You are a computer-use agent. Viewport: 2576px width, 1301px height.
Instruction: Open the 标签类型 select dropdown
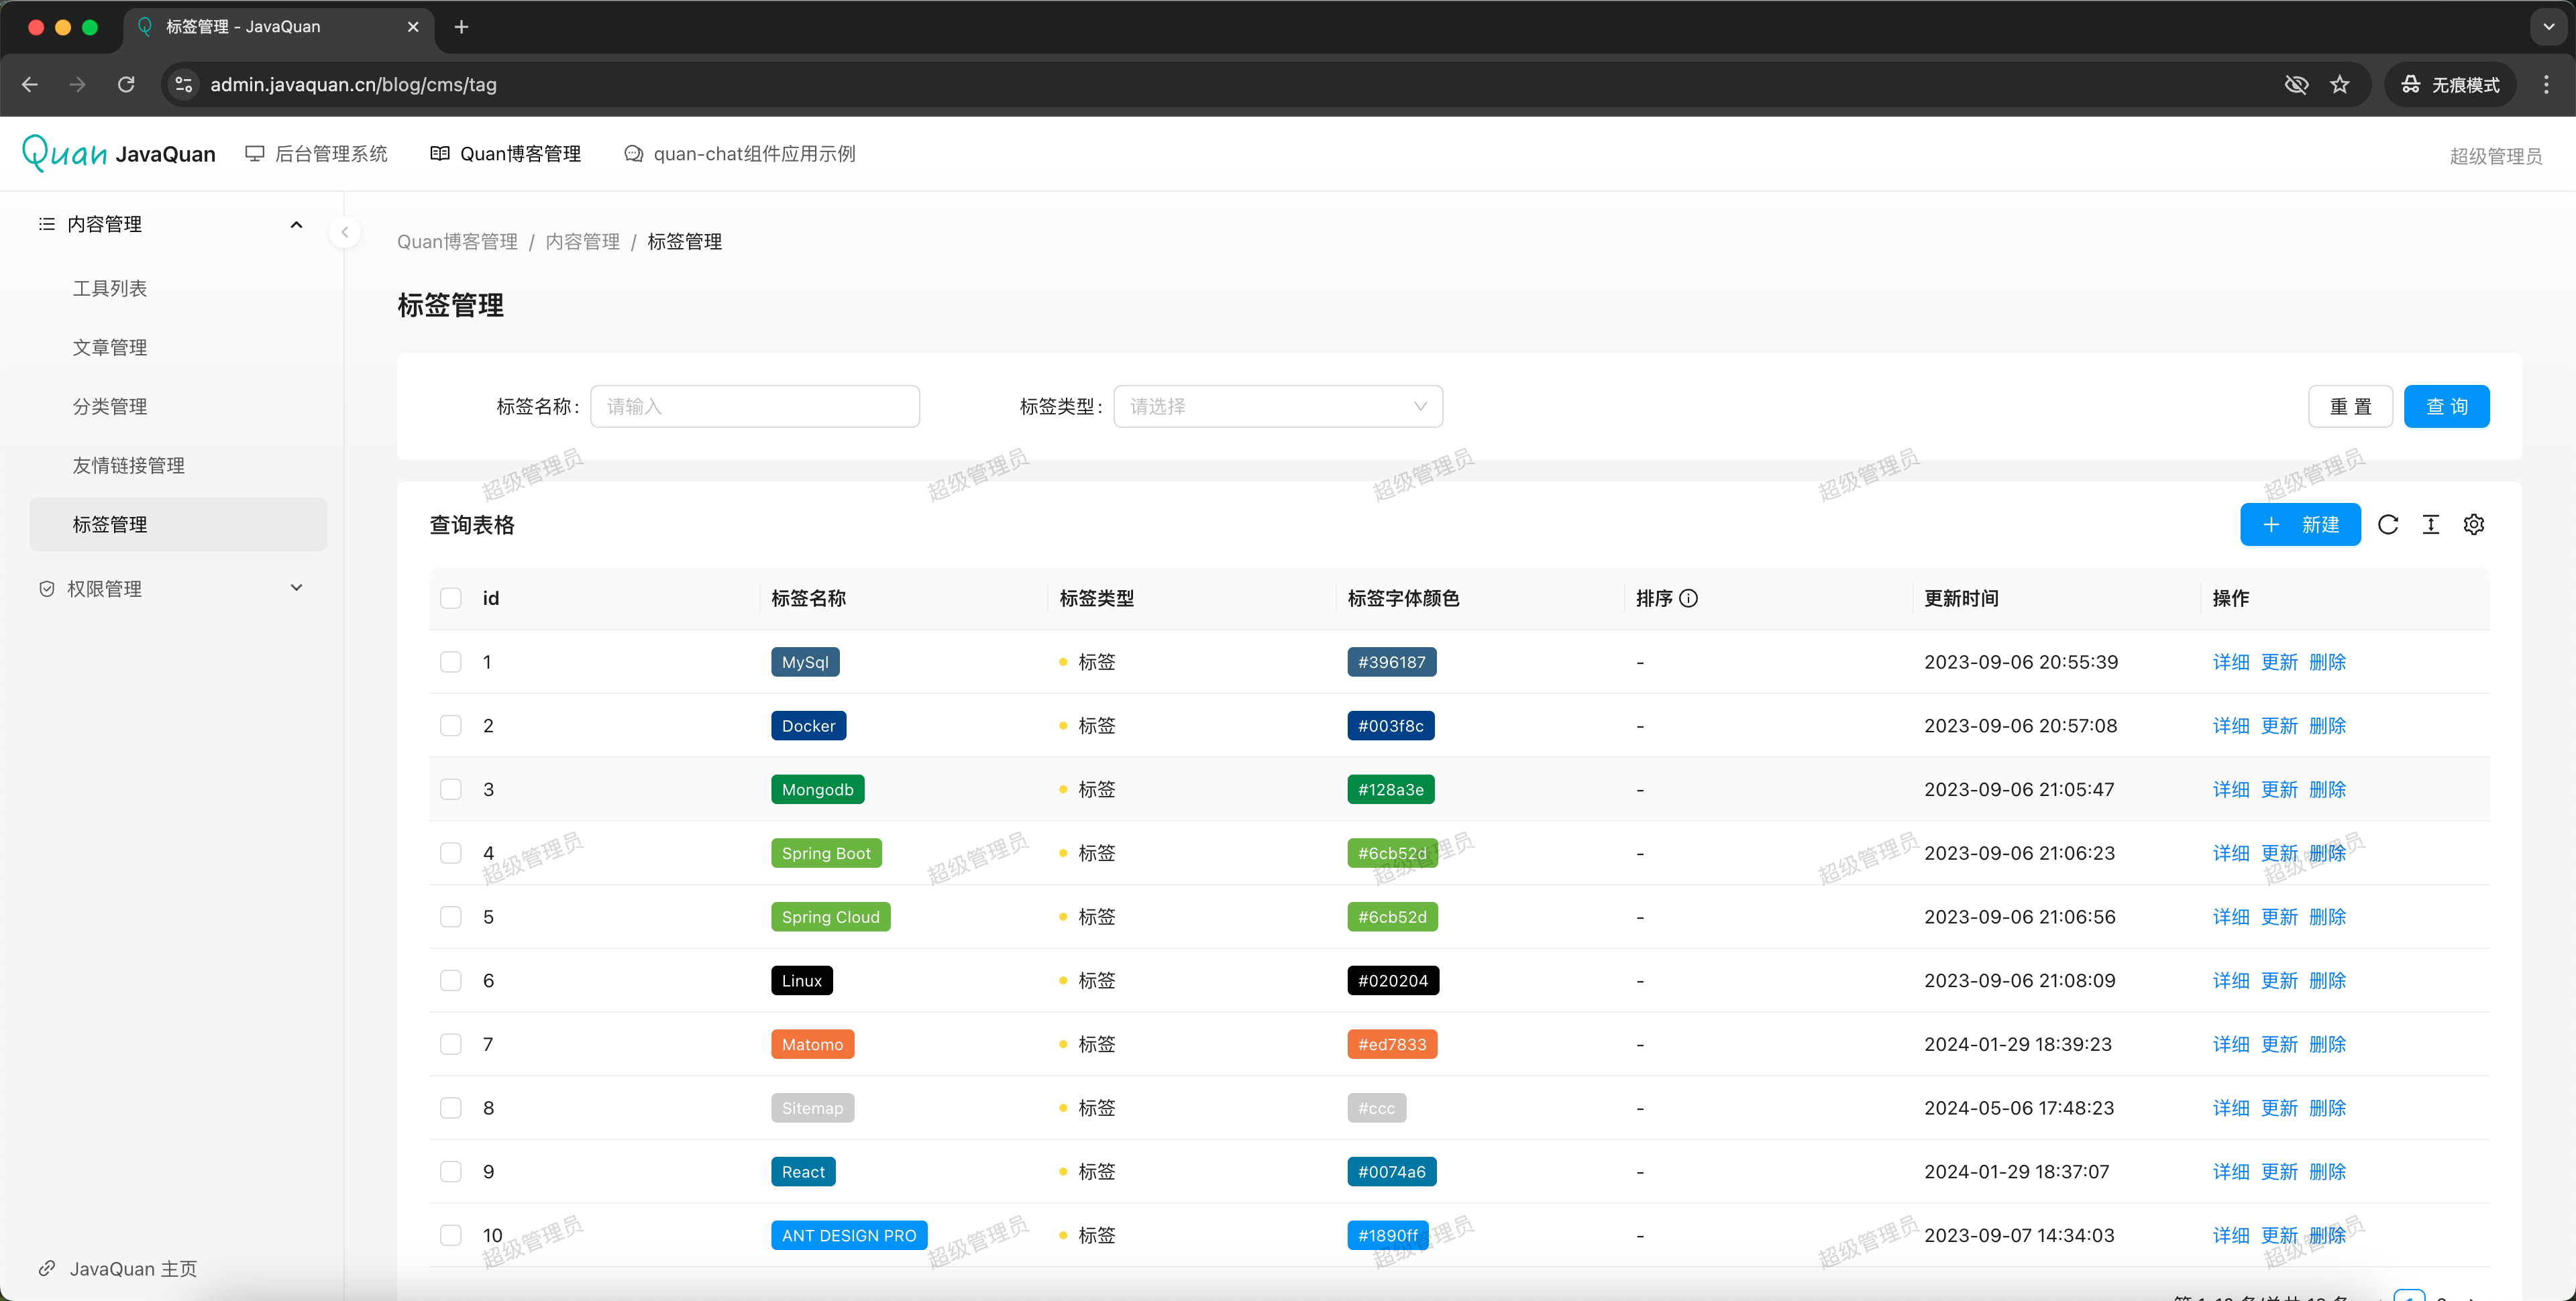pos(1277,406)
